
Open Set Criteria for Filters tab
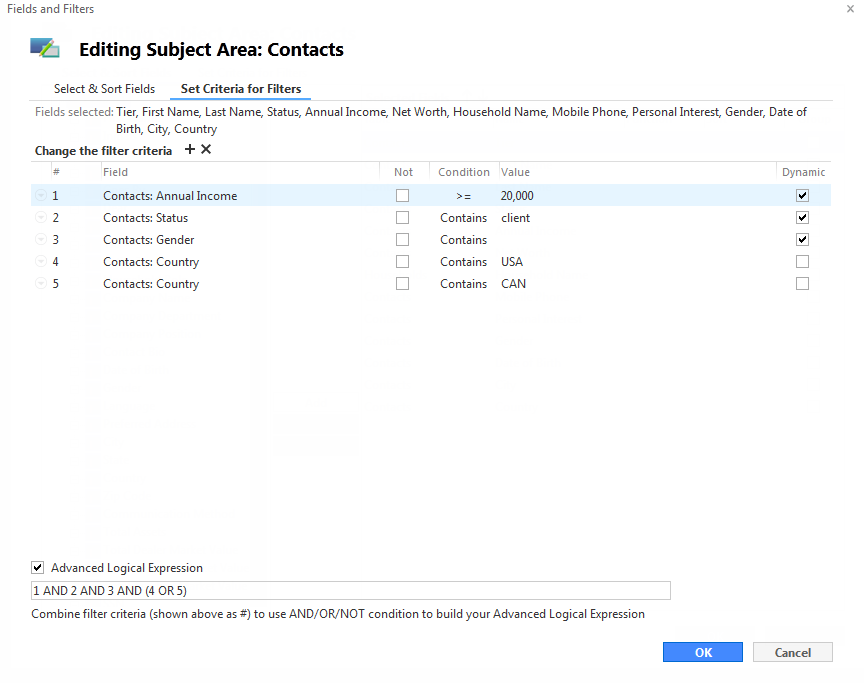coord(241,89)
